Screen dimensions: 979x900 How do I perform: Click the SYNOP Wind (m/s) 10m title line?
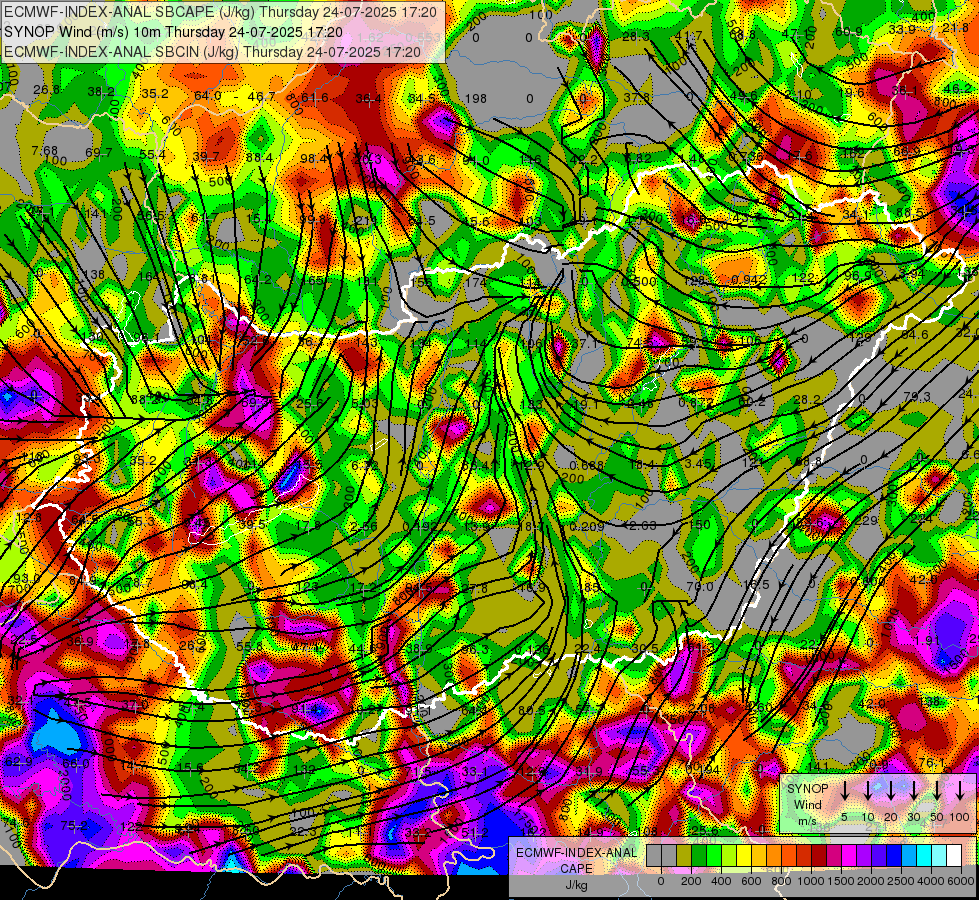click(x=173, y=32)
